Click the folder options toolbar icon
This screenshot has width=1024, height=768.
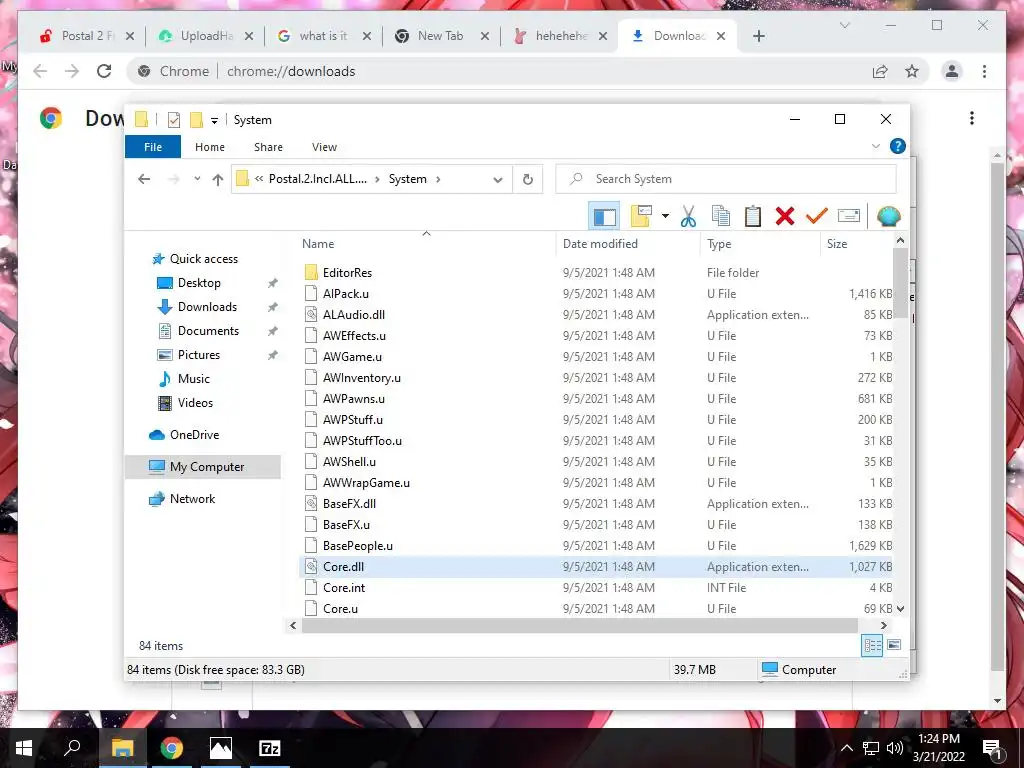pos(641,216)
